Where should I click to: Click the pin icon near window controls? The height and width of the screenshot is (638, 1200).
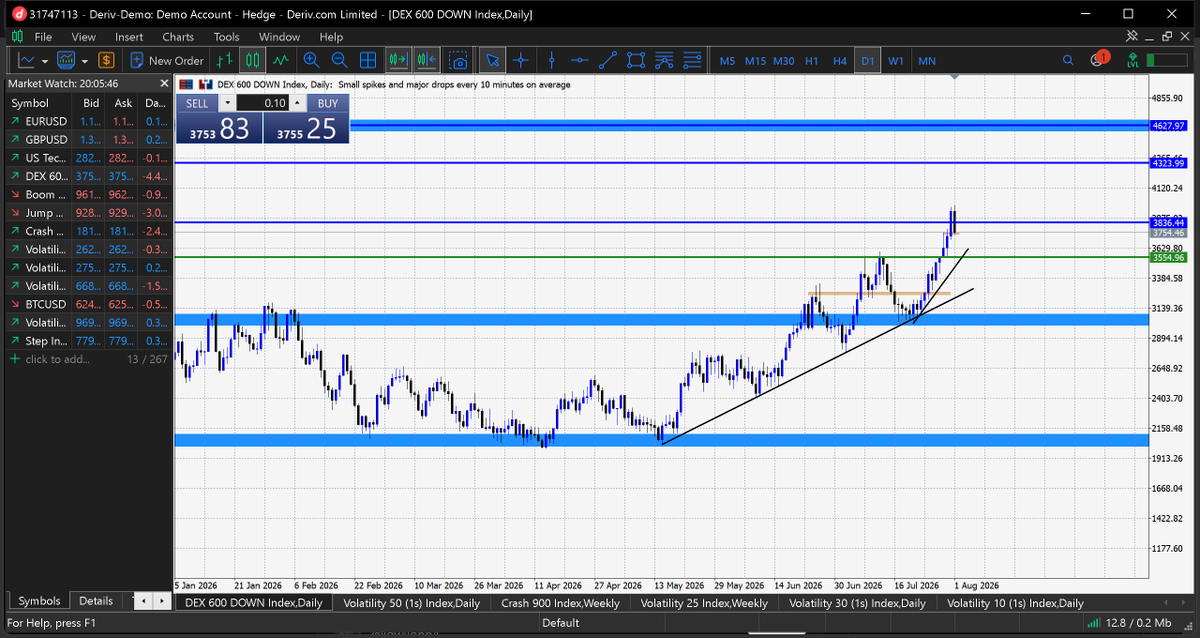click(x=1132, y=36)
